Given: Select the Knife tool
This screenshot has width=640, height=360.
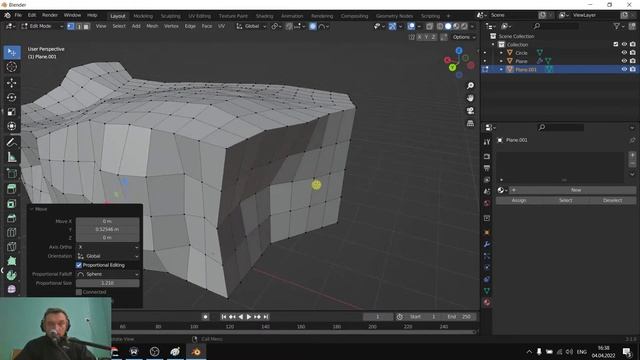Looking at the screenshot, I should tap(11, 247).
